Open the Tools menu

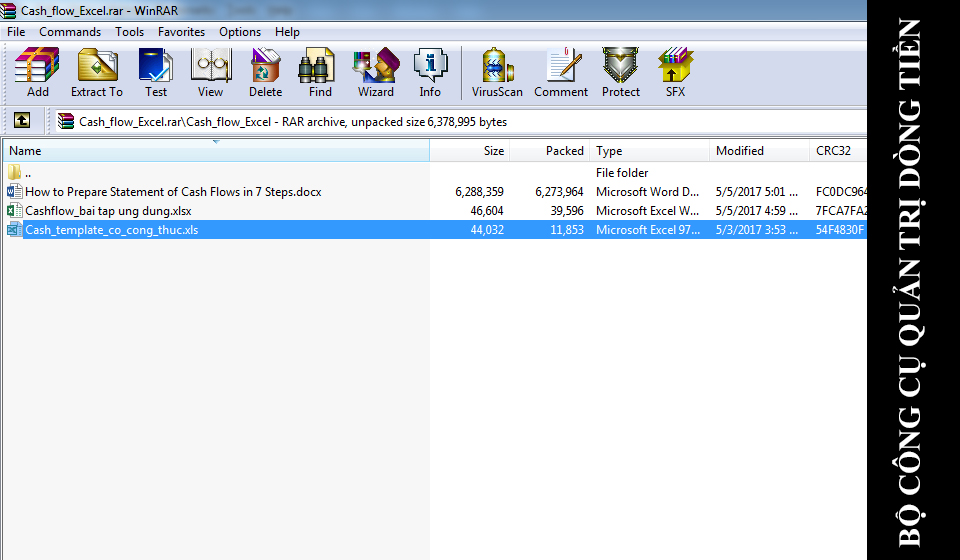click(129, 32)
